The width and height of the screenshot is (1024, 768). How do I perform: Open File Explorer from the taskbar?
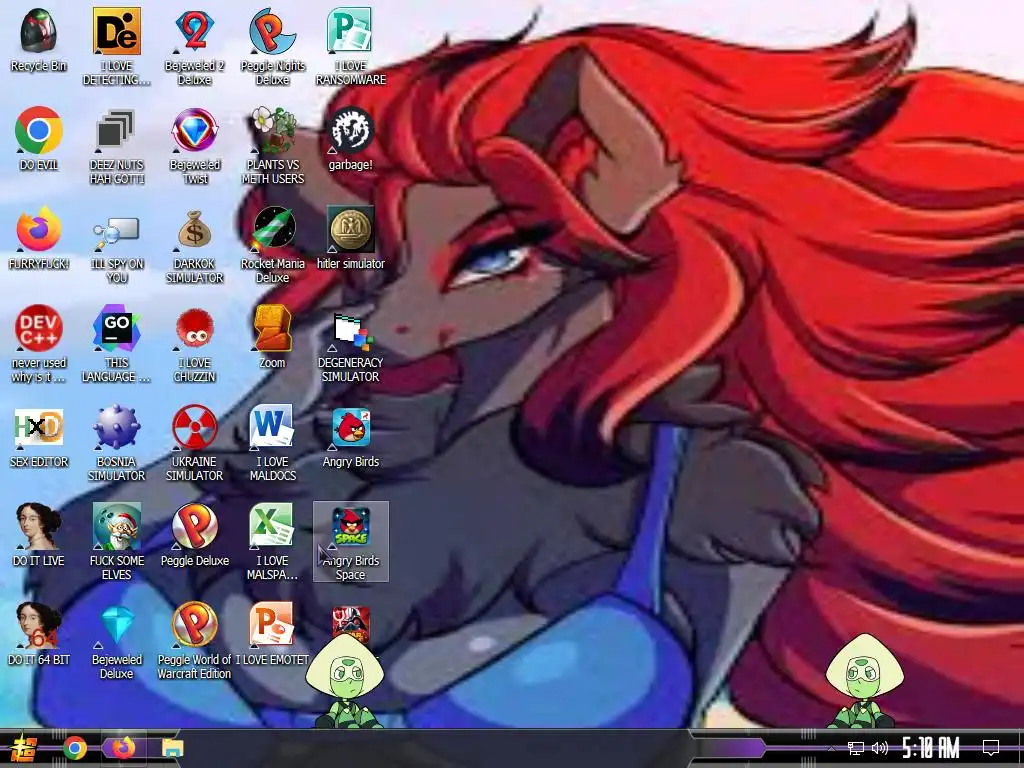tap(172, 748)
